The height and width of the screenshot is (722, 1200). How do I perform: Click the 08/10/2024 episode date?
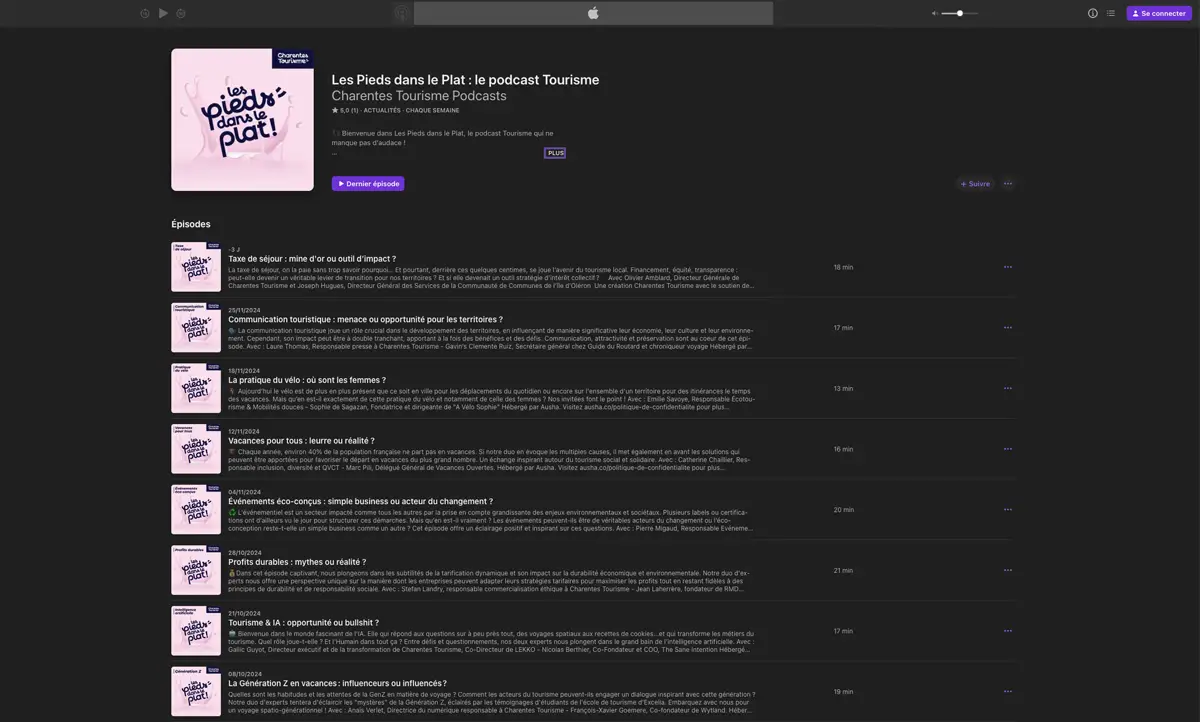pyautogui.click(x=245, y=674)
